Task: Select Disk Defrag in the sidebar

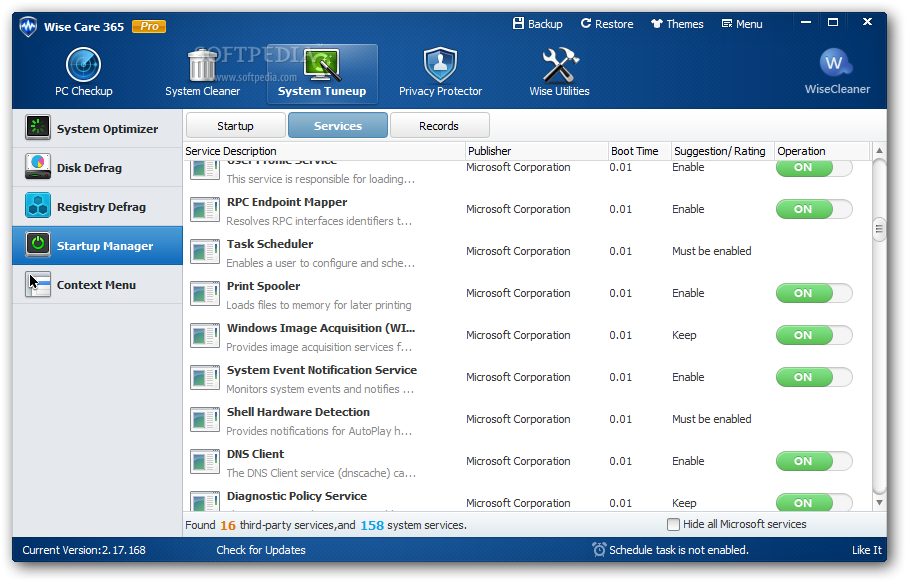Action: [x=97, y=167]
